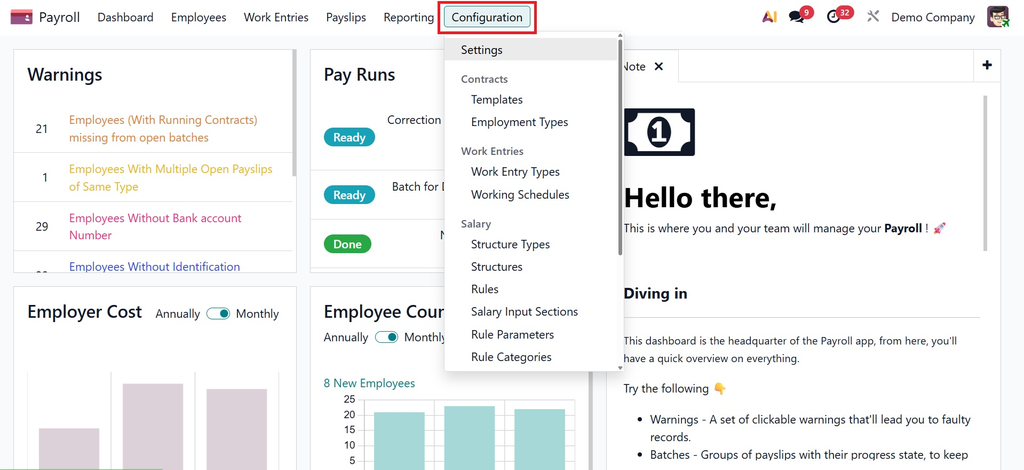
Task: Click the shortest Employer Cost bar
Action: click(69, 448)
